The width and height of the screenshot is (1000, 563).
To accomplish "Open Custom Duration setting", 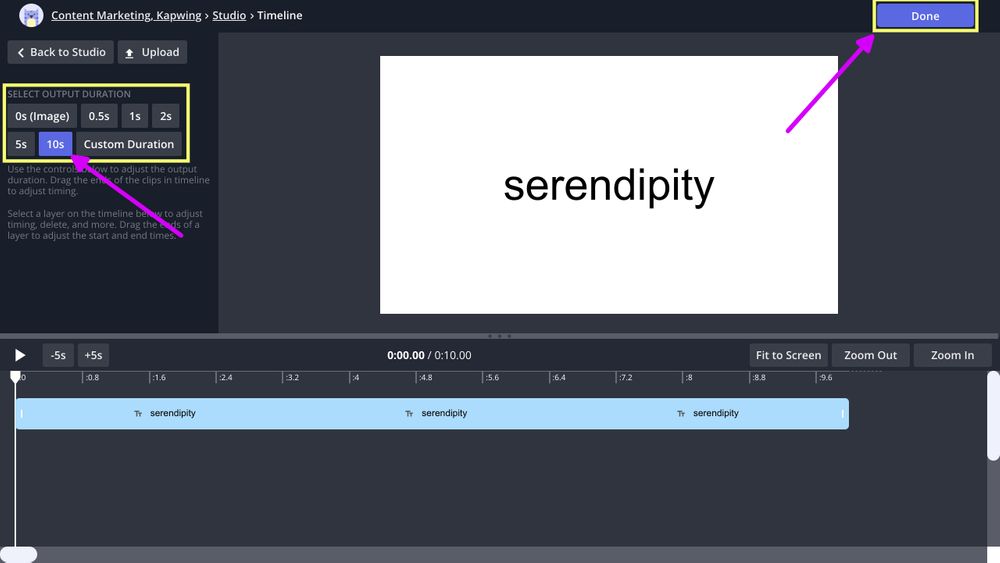I will click(x=129, y=144).
